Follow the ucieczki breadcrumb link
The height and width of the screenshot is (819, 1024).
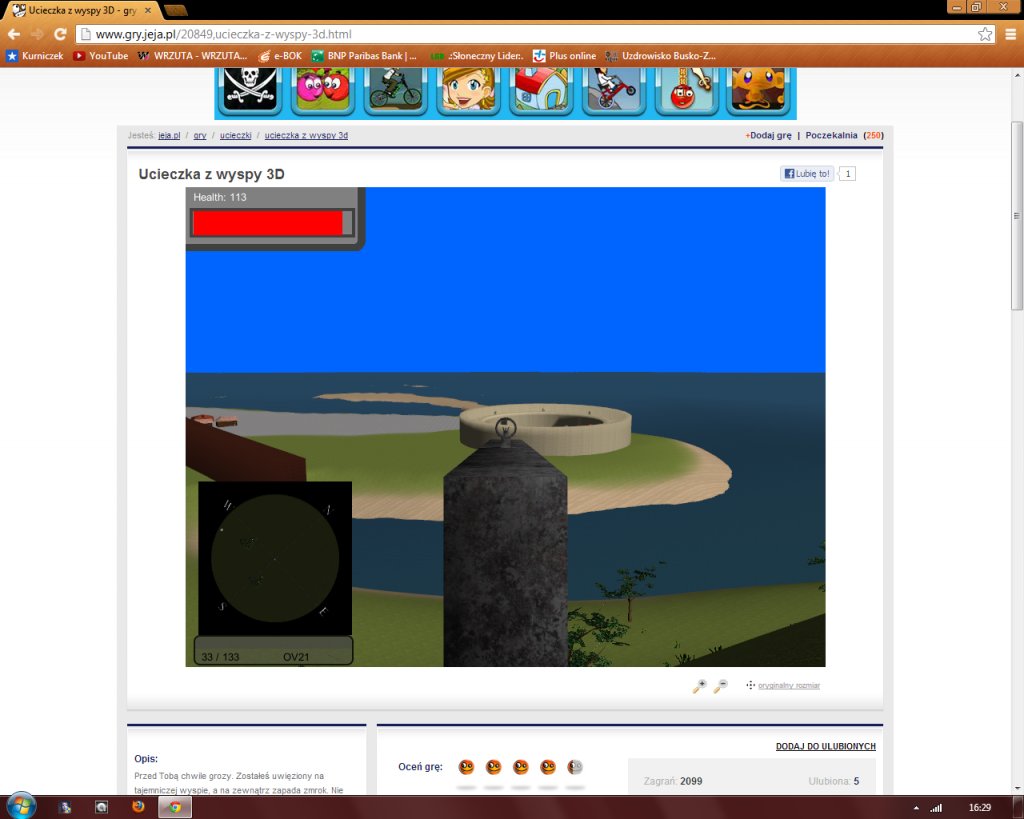[236, 135]
